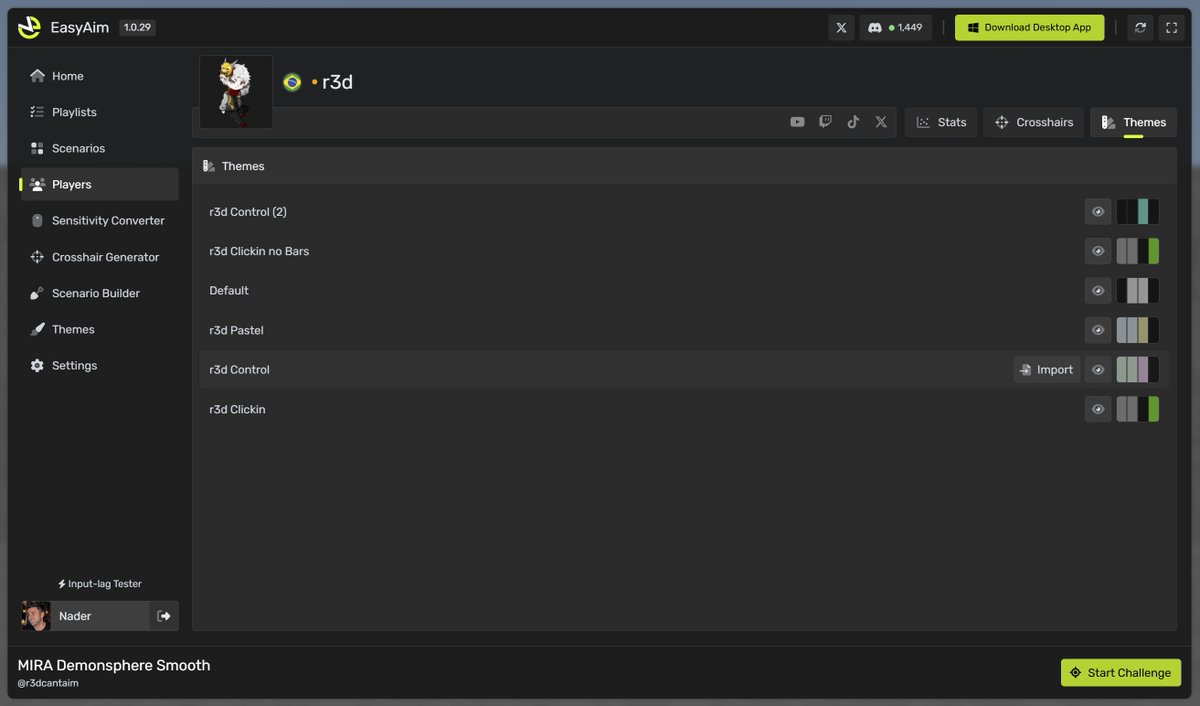Viewport: 1200px width, 706px height.
Task: Open the Input-lag Tester link
Action: pyautogui.click(x=100, y=584)
